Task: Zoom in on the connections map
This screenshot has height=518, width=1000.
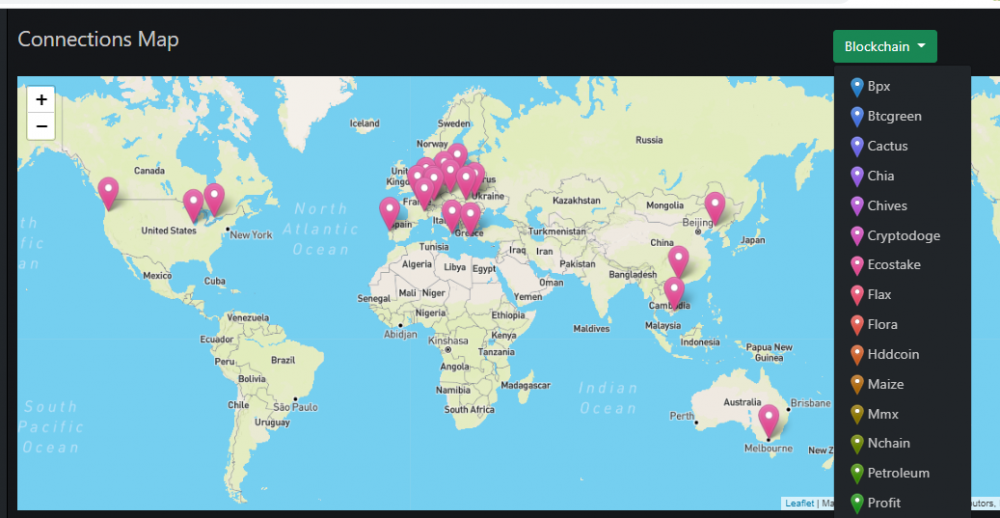Action: [41, 100]
